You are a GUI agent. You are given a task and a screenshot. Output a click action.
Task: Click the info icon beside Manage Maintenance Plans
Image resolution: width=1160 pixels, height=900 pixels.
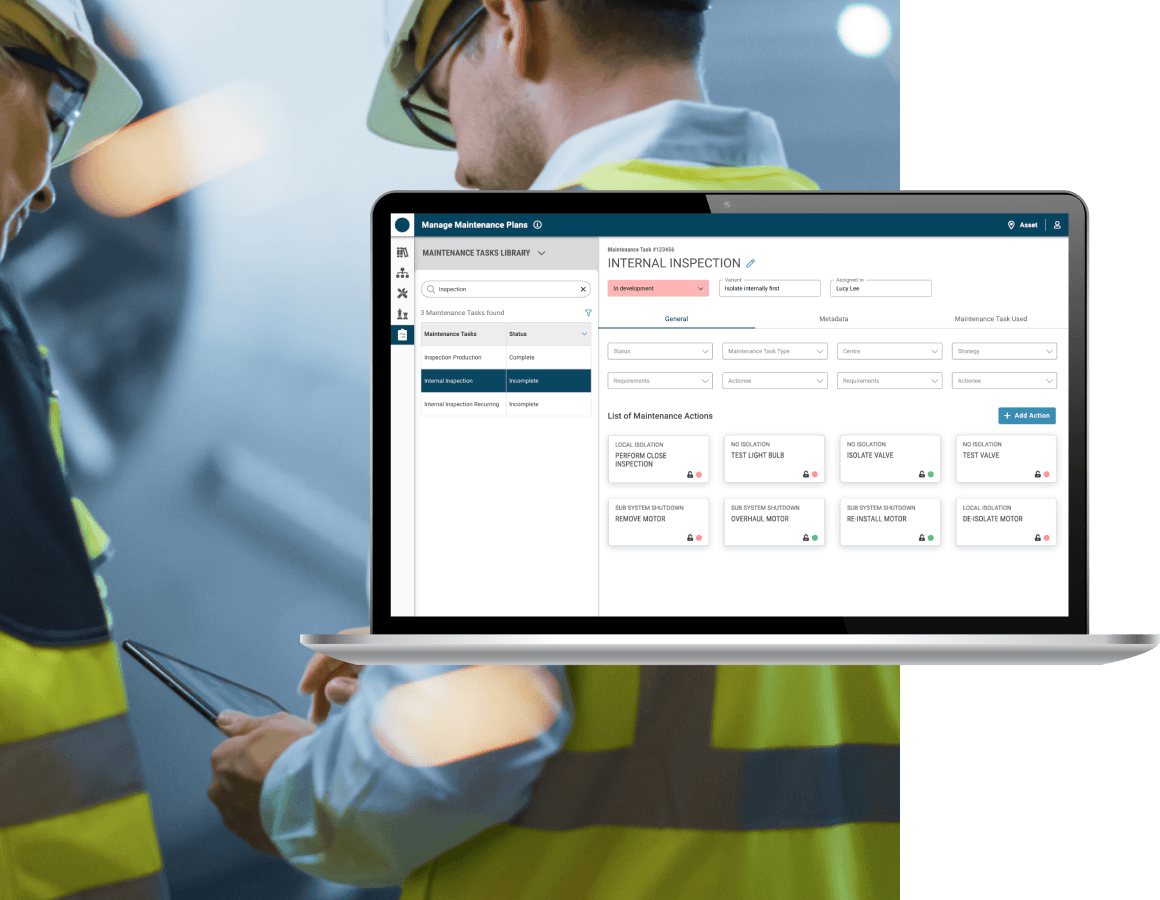[x=537, y=225]
